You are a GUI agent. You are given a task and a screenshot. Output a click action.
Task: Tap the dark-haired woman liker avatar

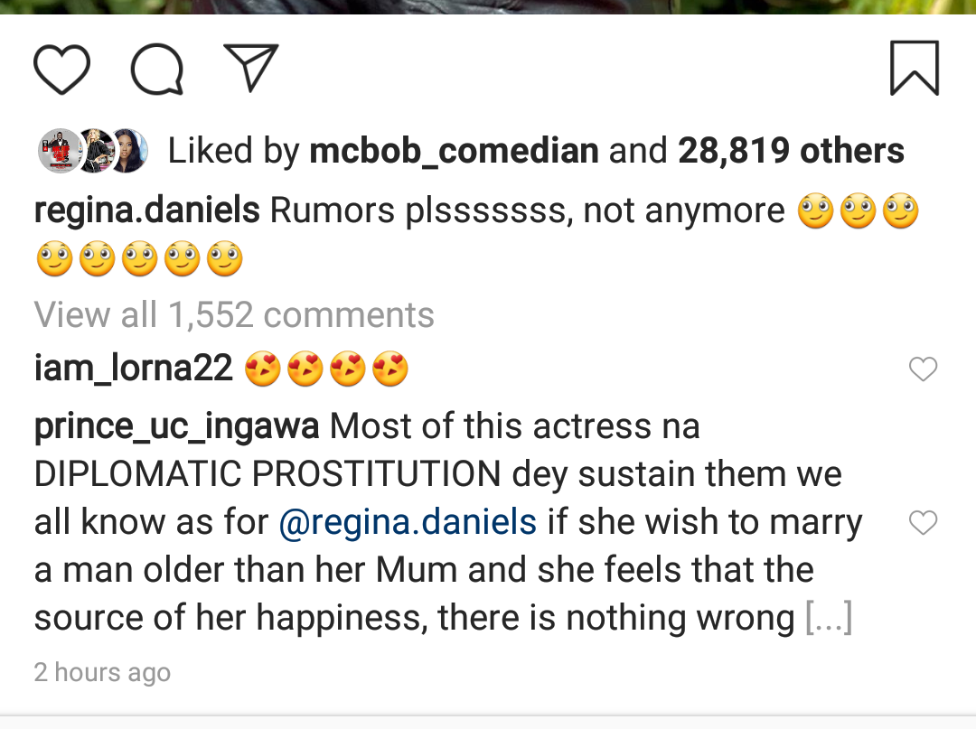click(127, 151)
